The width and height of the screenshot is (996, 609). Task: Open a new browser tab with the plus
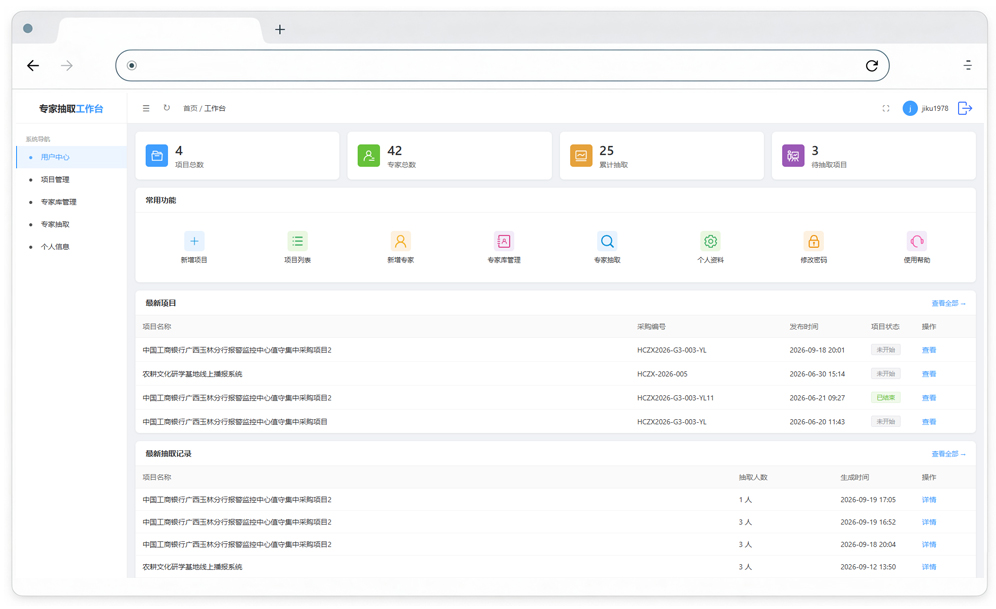pyautogui.click(x=280, y=29)
